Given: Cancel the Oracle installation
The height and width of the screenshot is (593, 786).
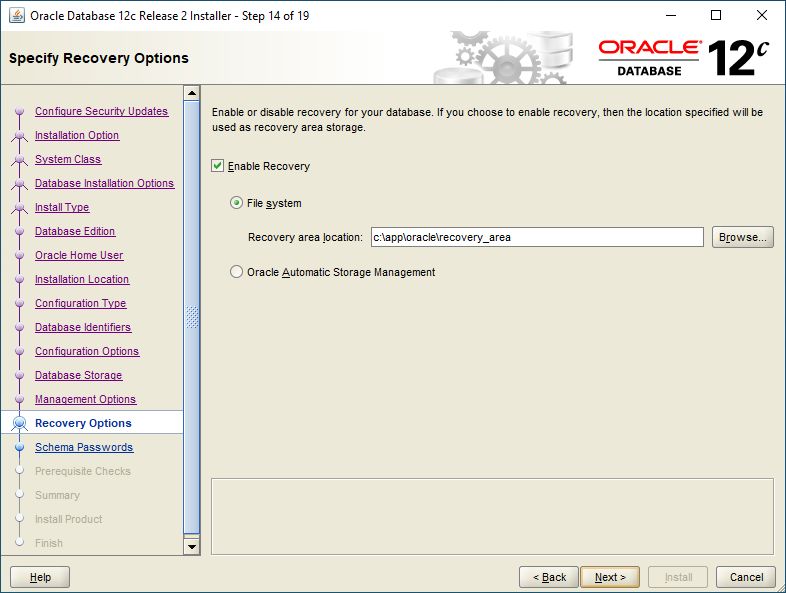Looking at the screenshot, I should tap(746, 577).
